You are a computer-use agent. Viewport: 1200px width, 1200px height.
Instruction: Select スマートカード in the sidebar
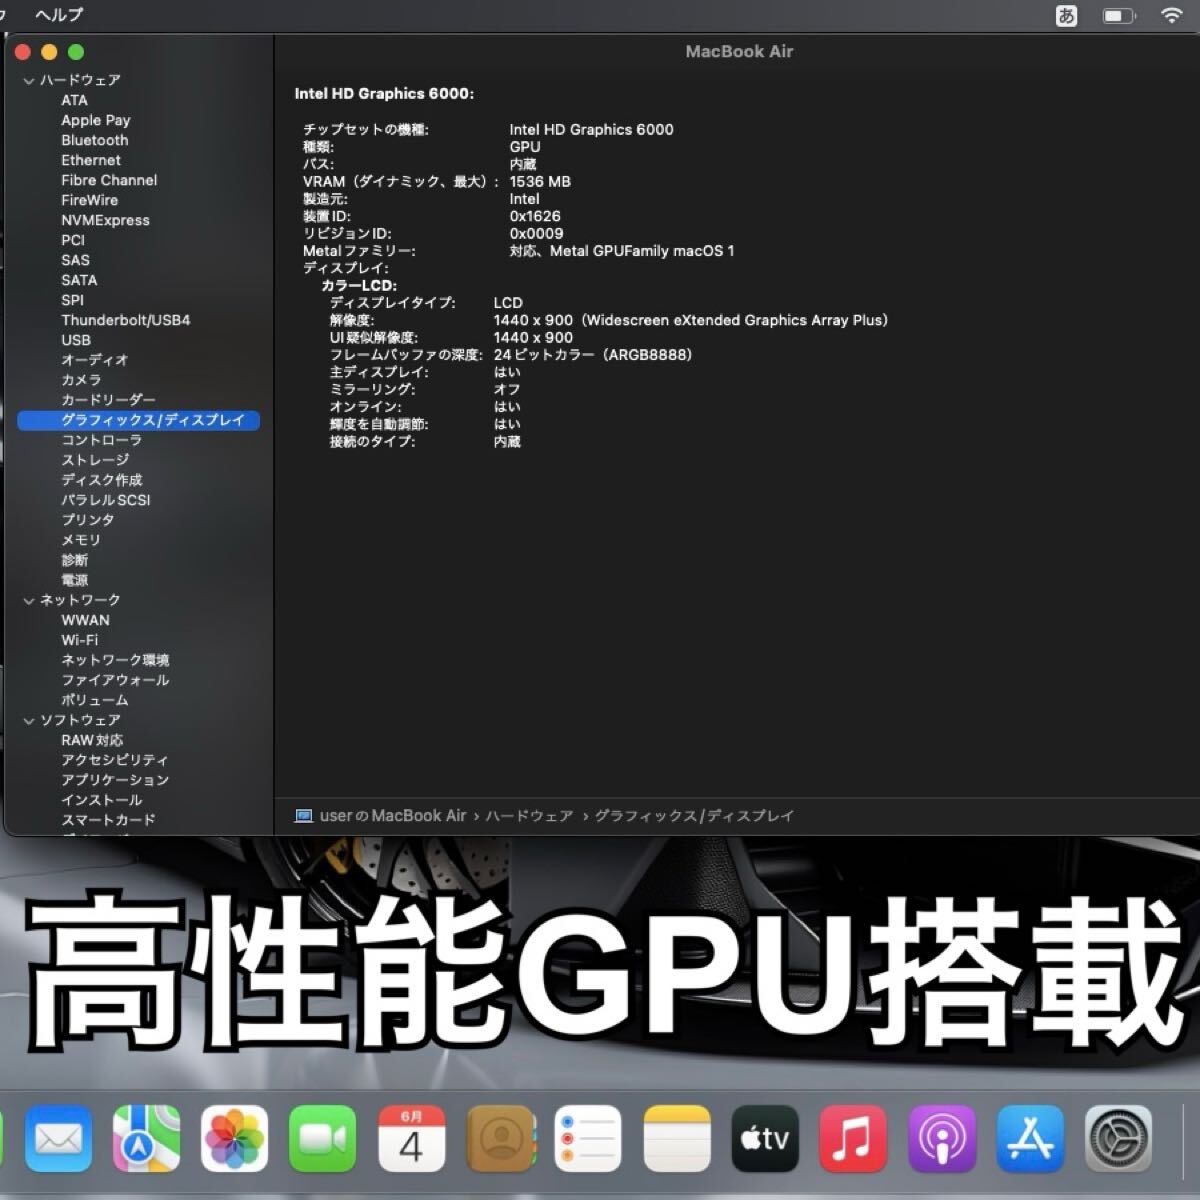108,820
